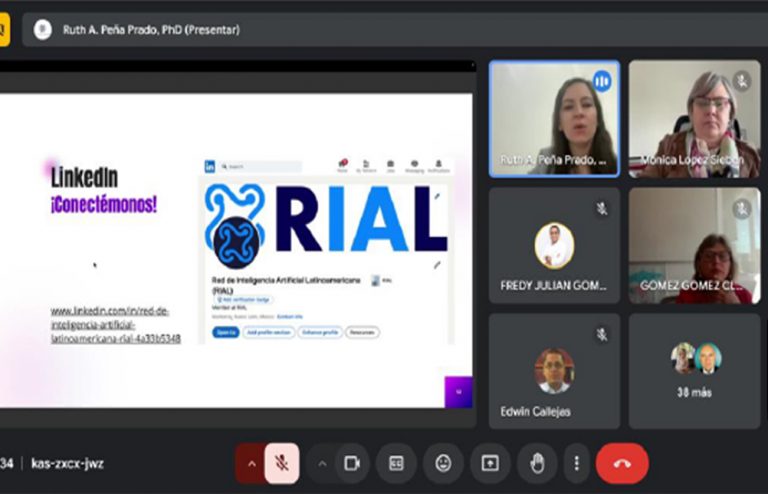Viewport: 768px width, 494px height.
Task: Click the RIAL logo in shared slide
Action: coord(325,218)
